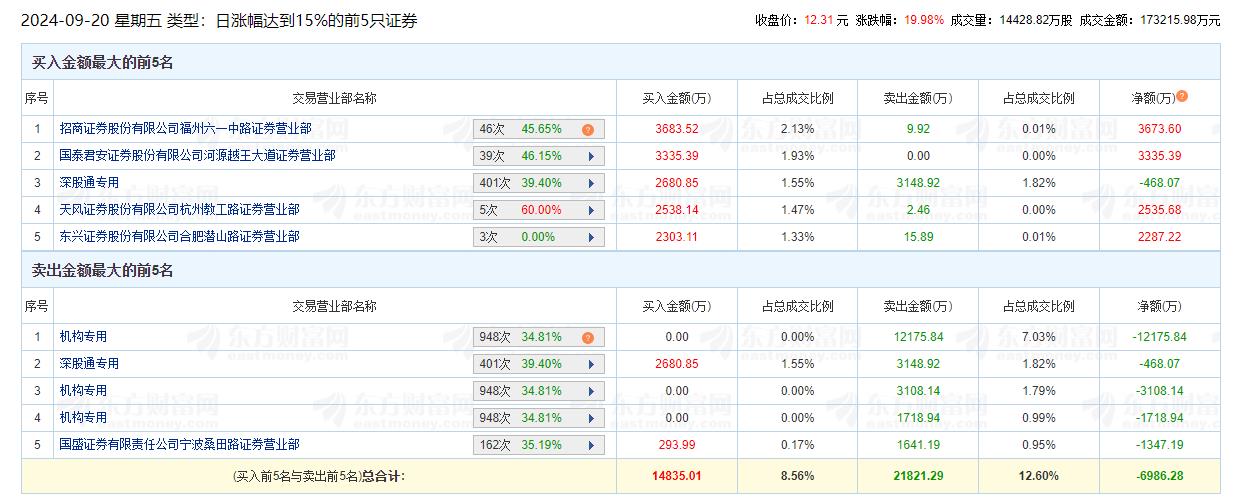Expand the 948次 stats box in sell-rank-3 row
Image resolution: width=1239 pixels, height=504 pixels.
539,391
